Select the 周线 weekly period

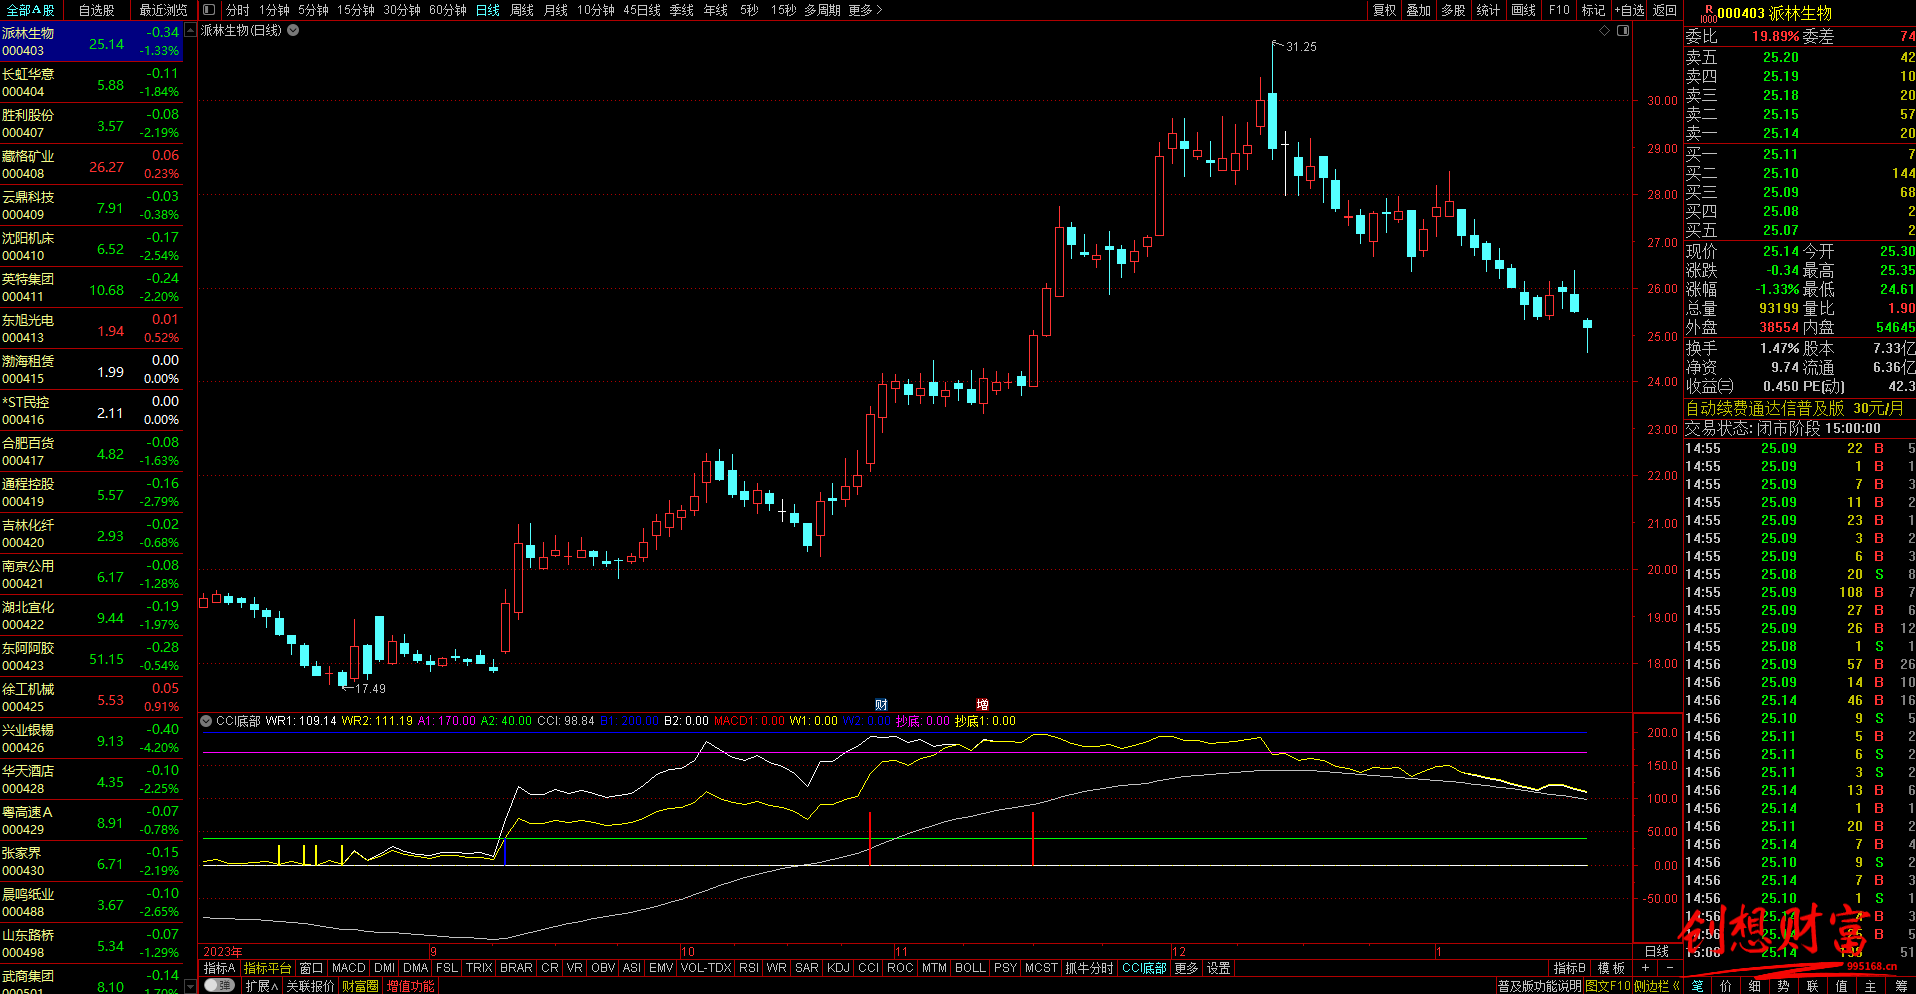[x=522, y=10]
